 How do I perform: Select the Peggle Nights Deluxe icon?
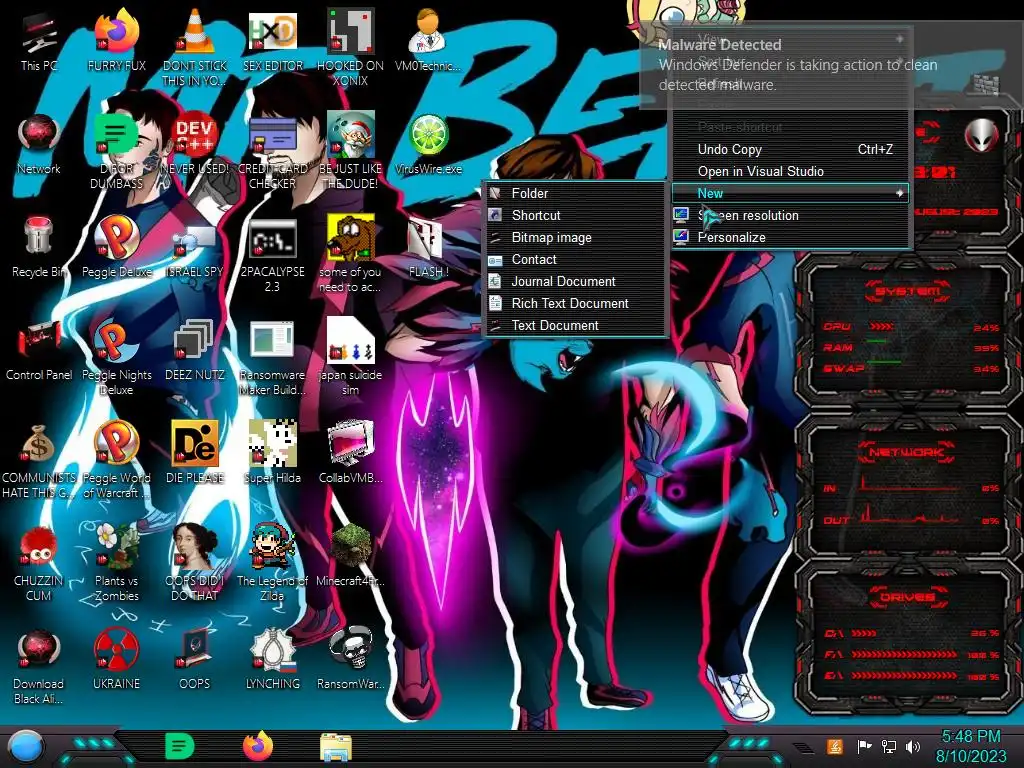tap(116, 358)
